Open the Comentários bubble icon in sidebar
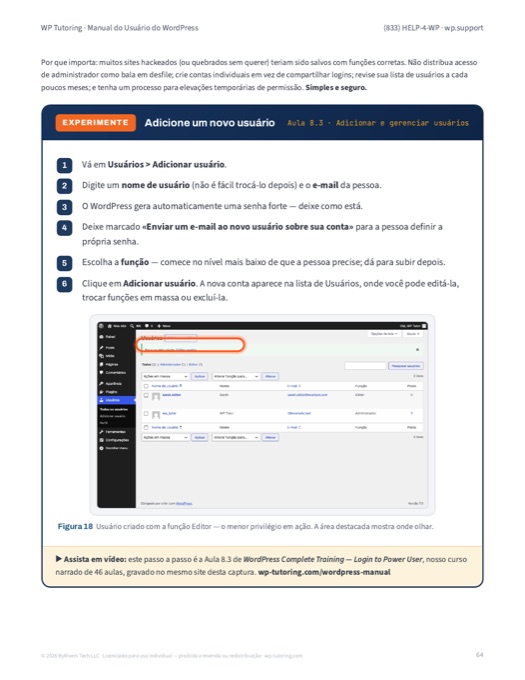 101,373
